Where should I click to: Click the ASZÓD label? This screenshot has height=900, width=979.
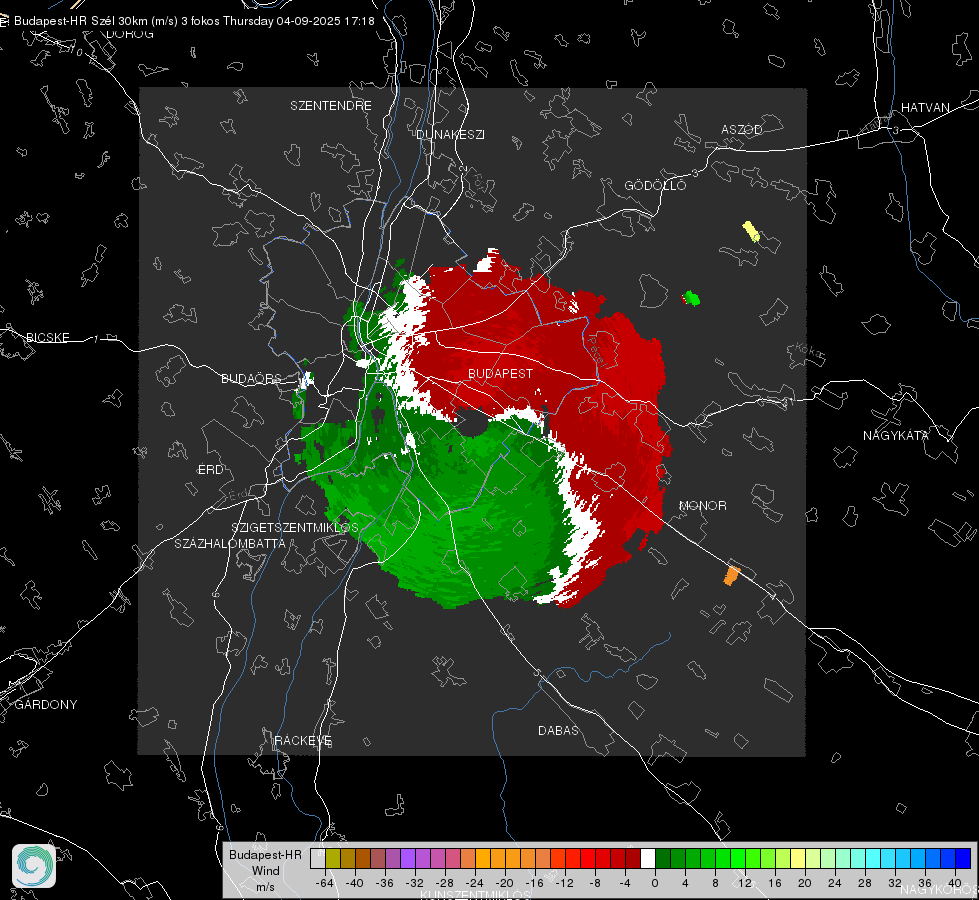pyautogui.click(x=742, y=129)
